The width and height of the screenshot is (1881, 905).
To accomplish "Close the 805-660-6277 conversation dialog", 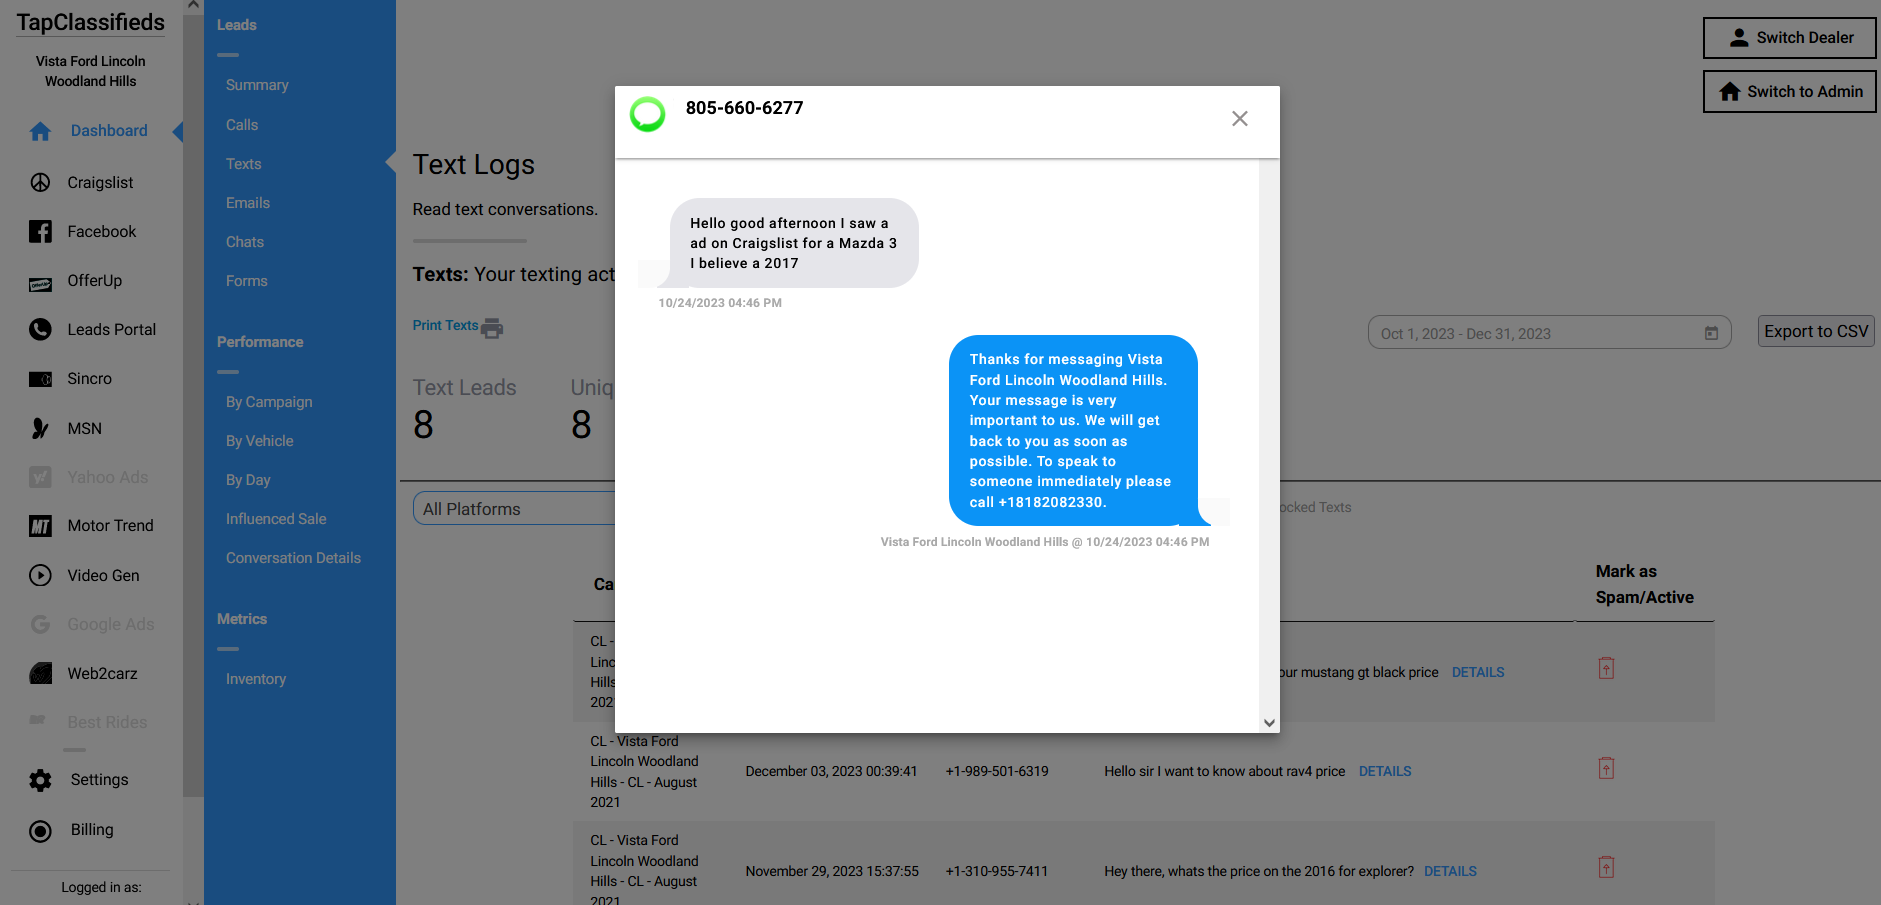I will tap(1239, 119).
